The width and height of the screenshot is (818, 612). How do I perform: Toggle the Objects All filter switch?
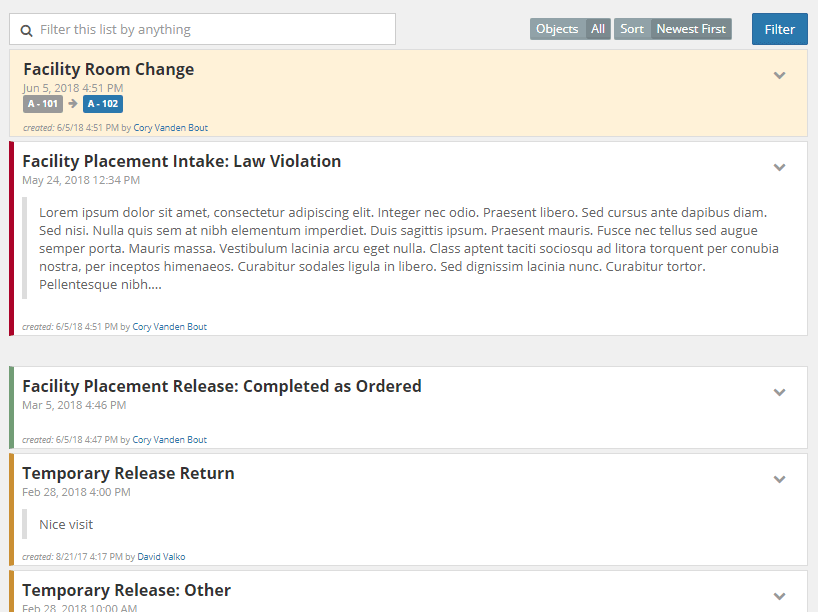click(570, 29)
